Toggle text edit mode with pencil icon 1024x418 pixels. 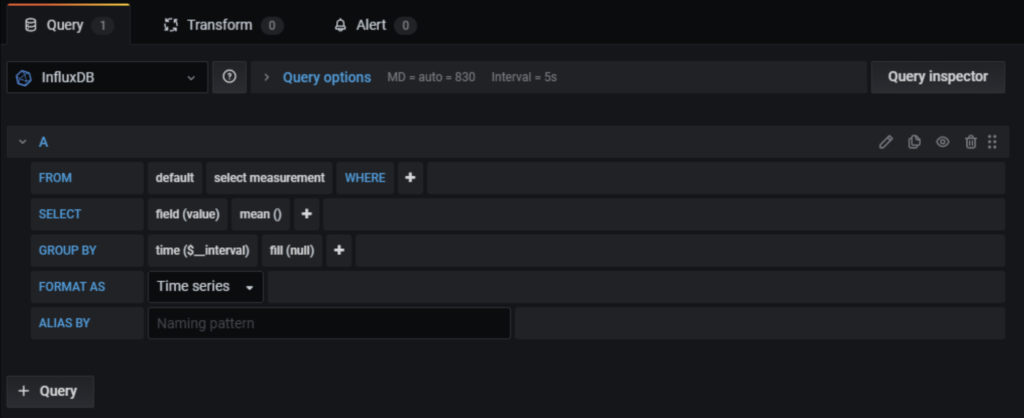click(x=885, y=142)
